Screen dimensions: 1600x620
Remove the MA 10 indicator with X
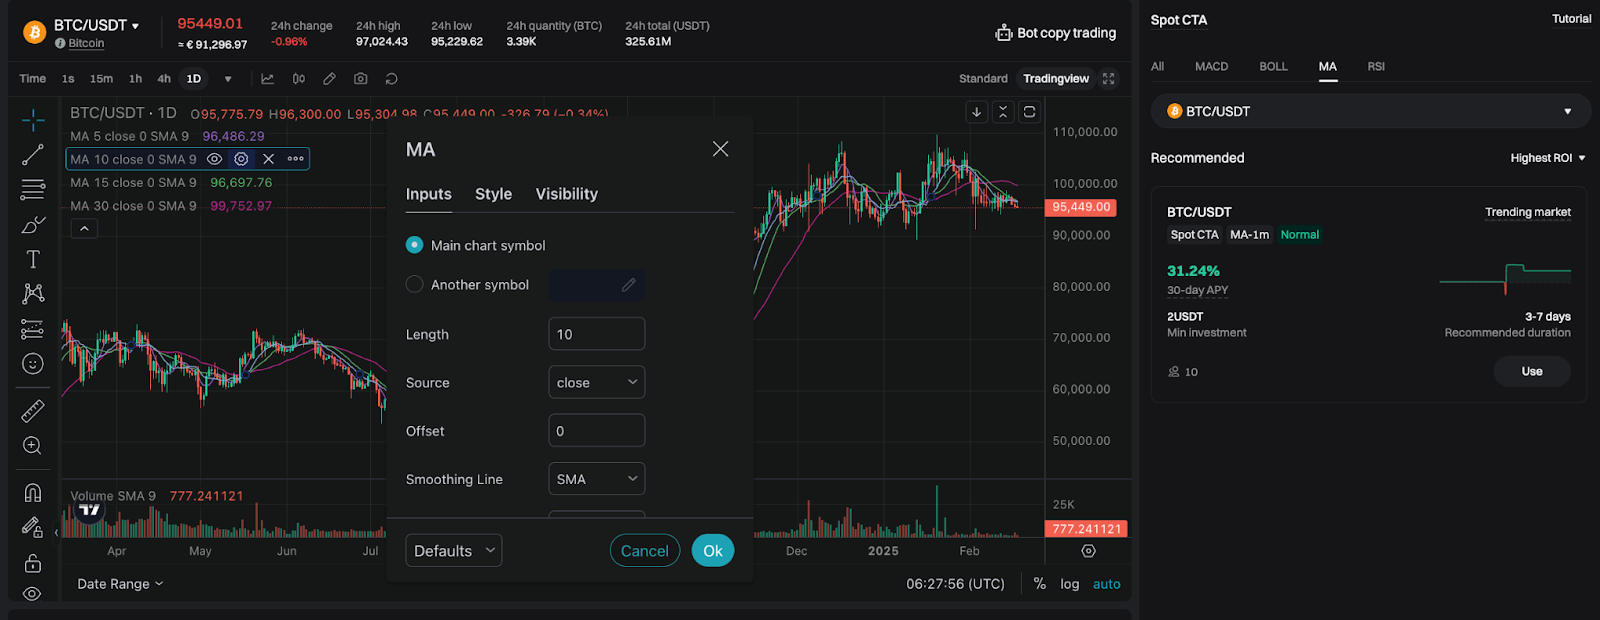(268, 159)
